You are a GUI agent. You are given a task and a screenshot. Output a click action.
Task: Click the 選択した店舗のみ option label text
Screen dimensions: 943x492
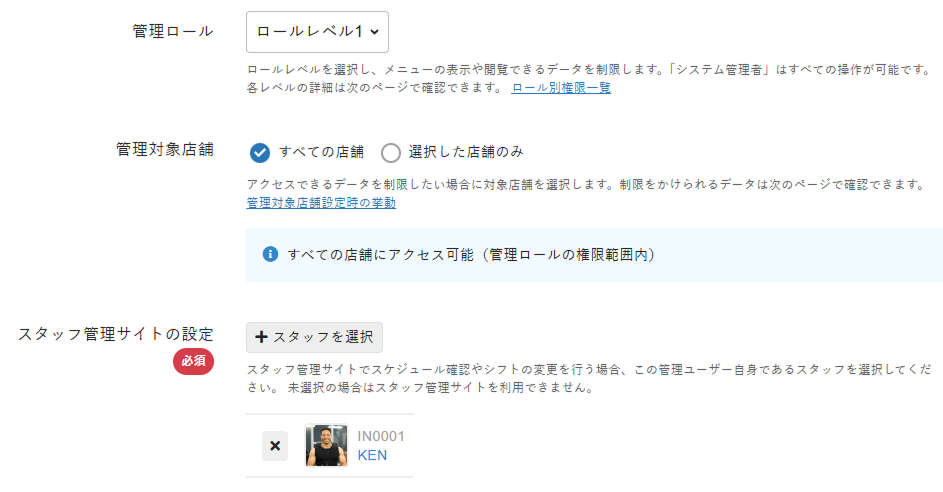(x=466, y=152)
